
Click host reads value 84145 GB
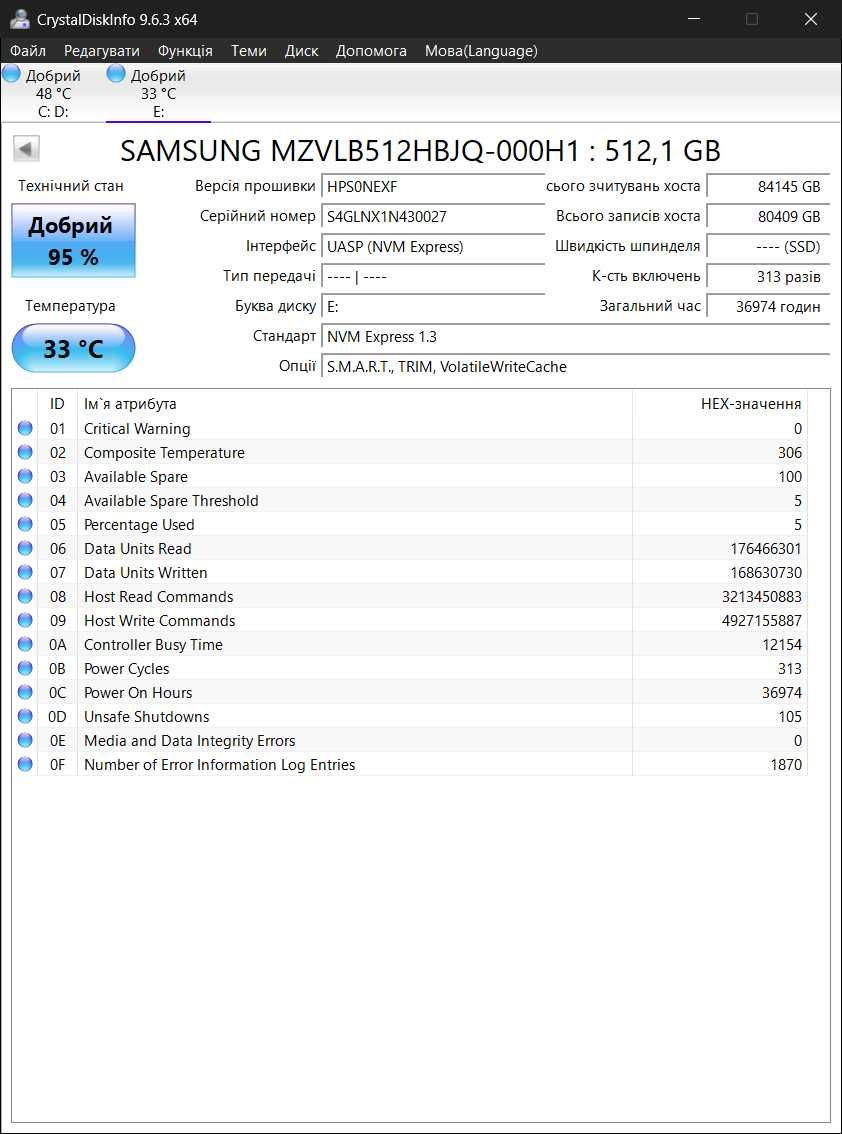pos(767,187)
